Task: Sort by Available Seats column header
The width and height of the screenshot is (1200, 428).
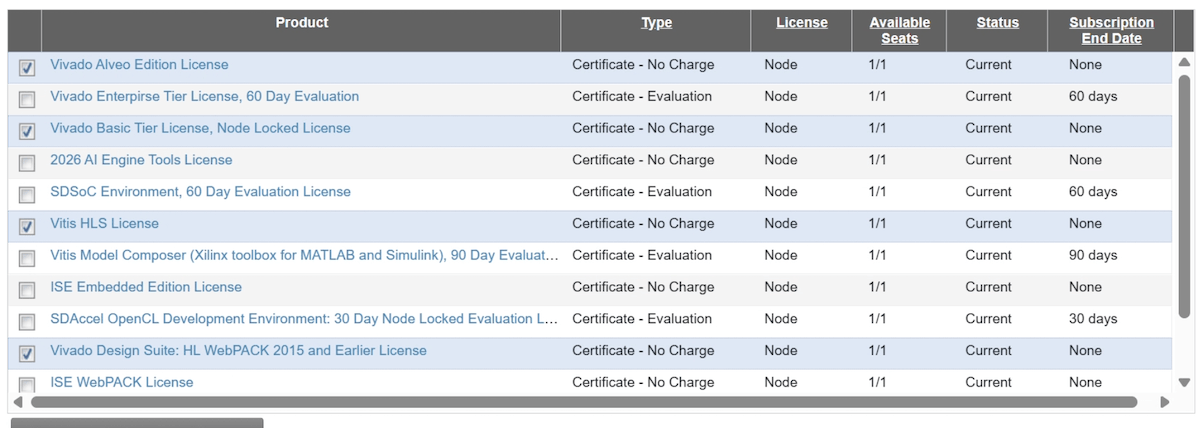Action: pyautogui.click(x=900, y=30)
